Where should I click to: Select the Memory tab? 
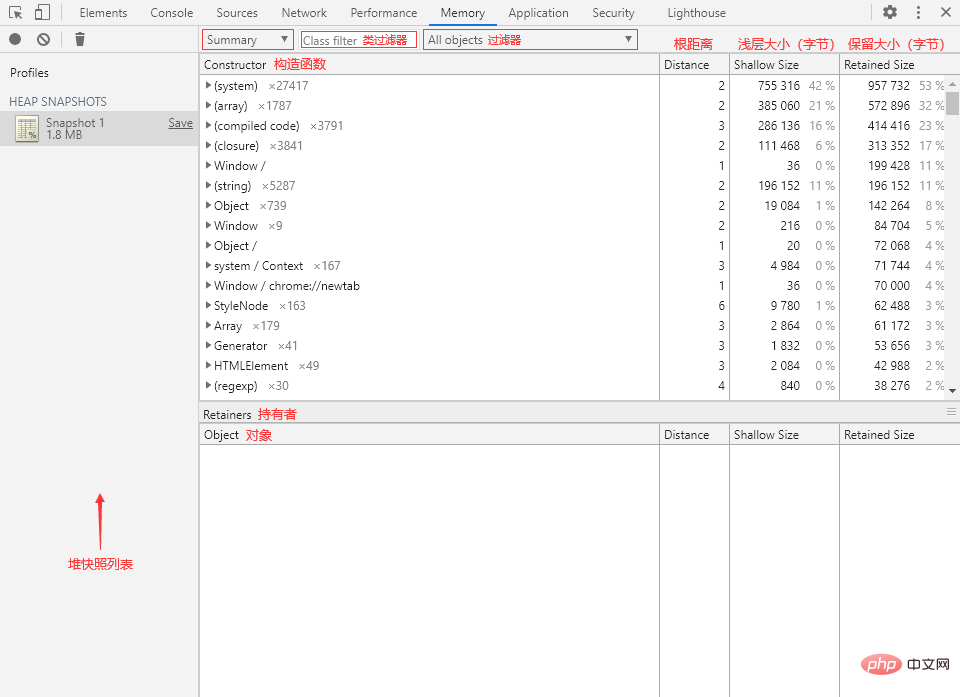462,13
